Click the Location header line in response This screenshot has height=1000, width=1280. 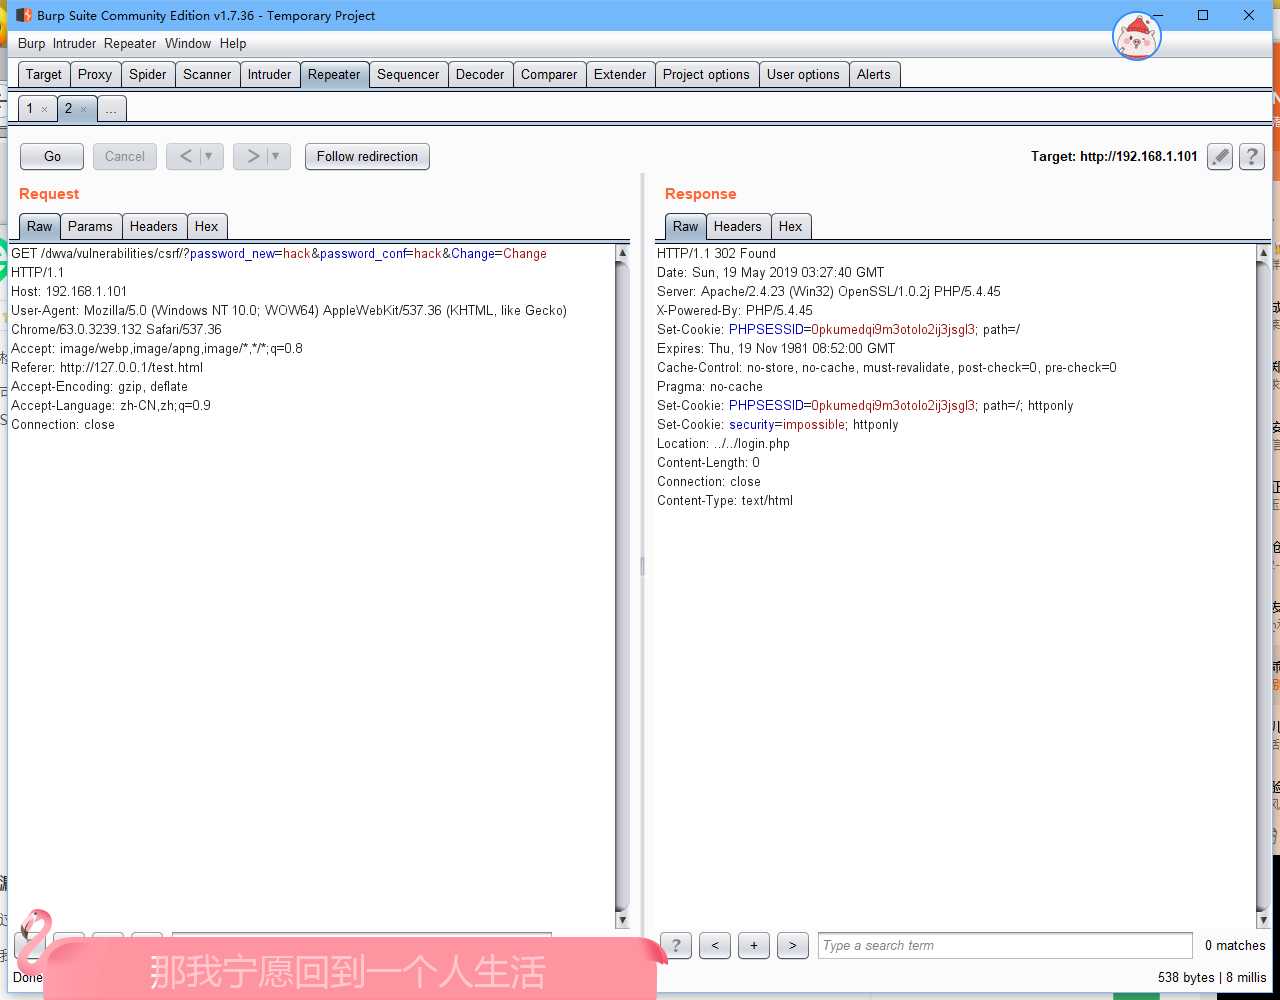[x=723, y=443]
